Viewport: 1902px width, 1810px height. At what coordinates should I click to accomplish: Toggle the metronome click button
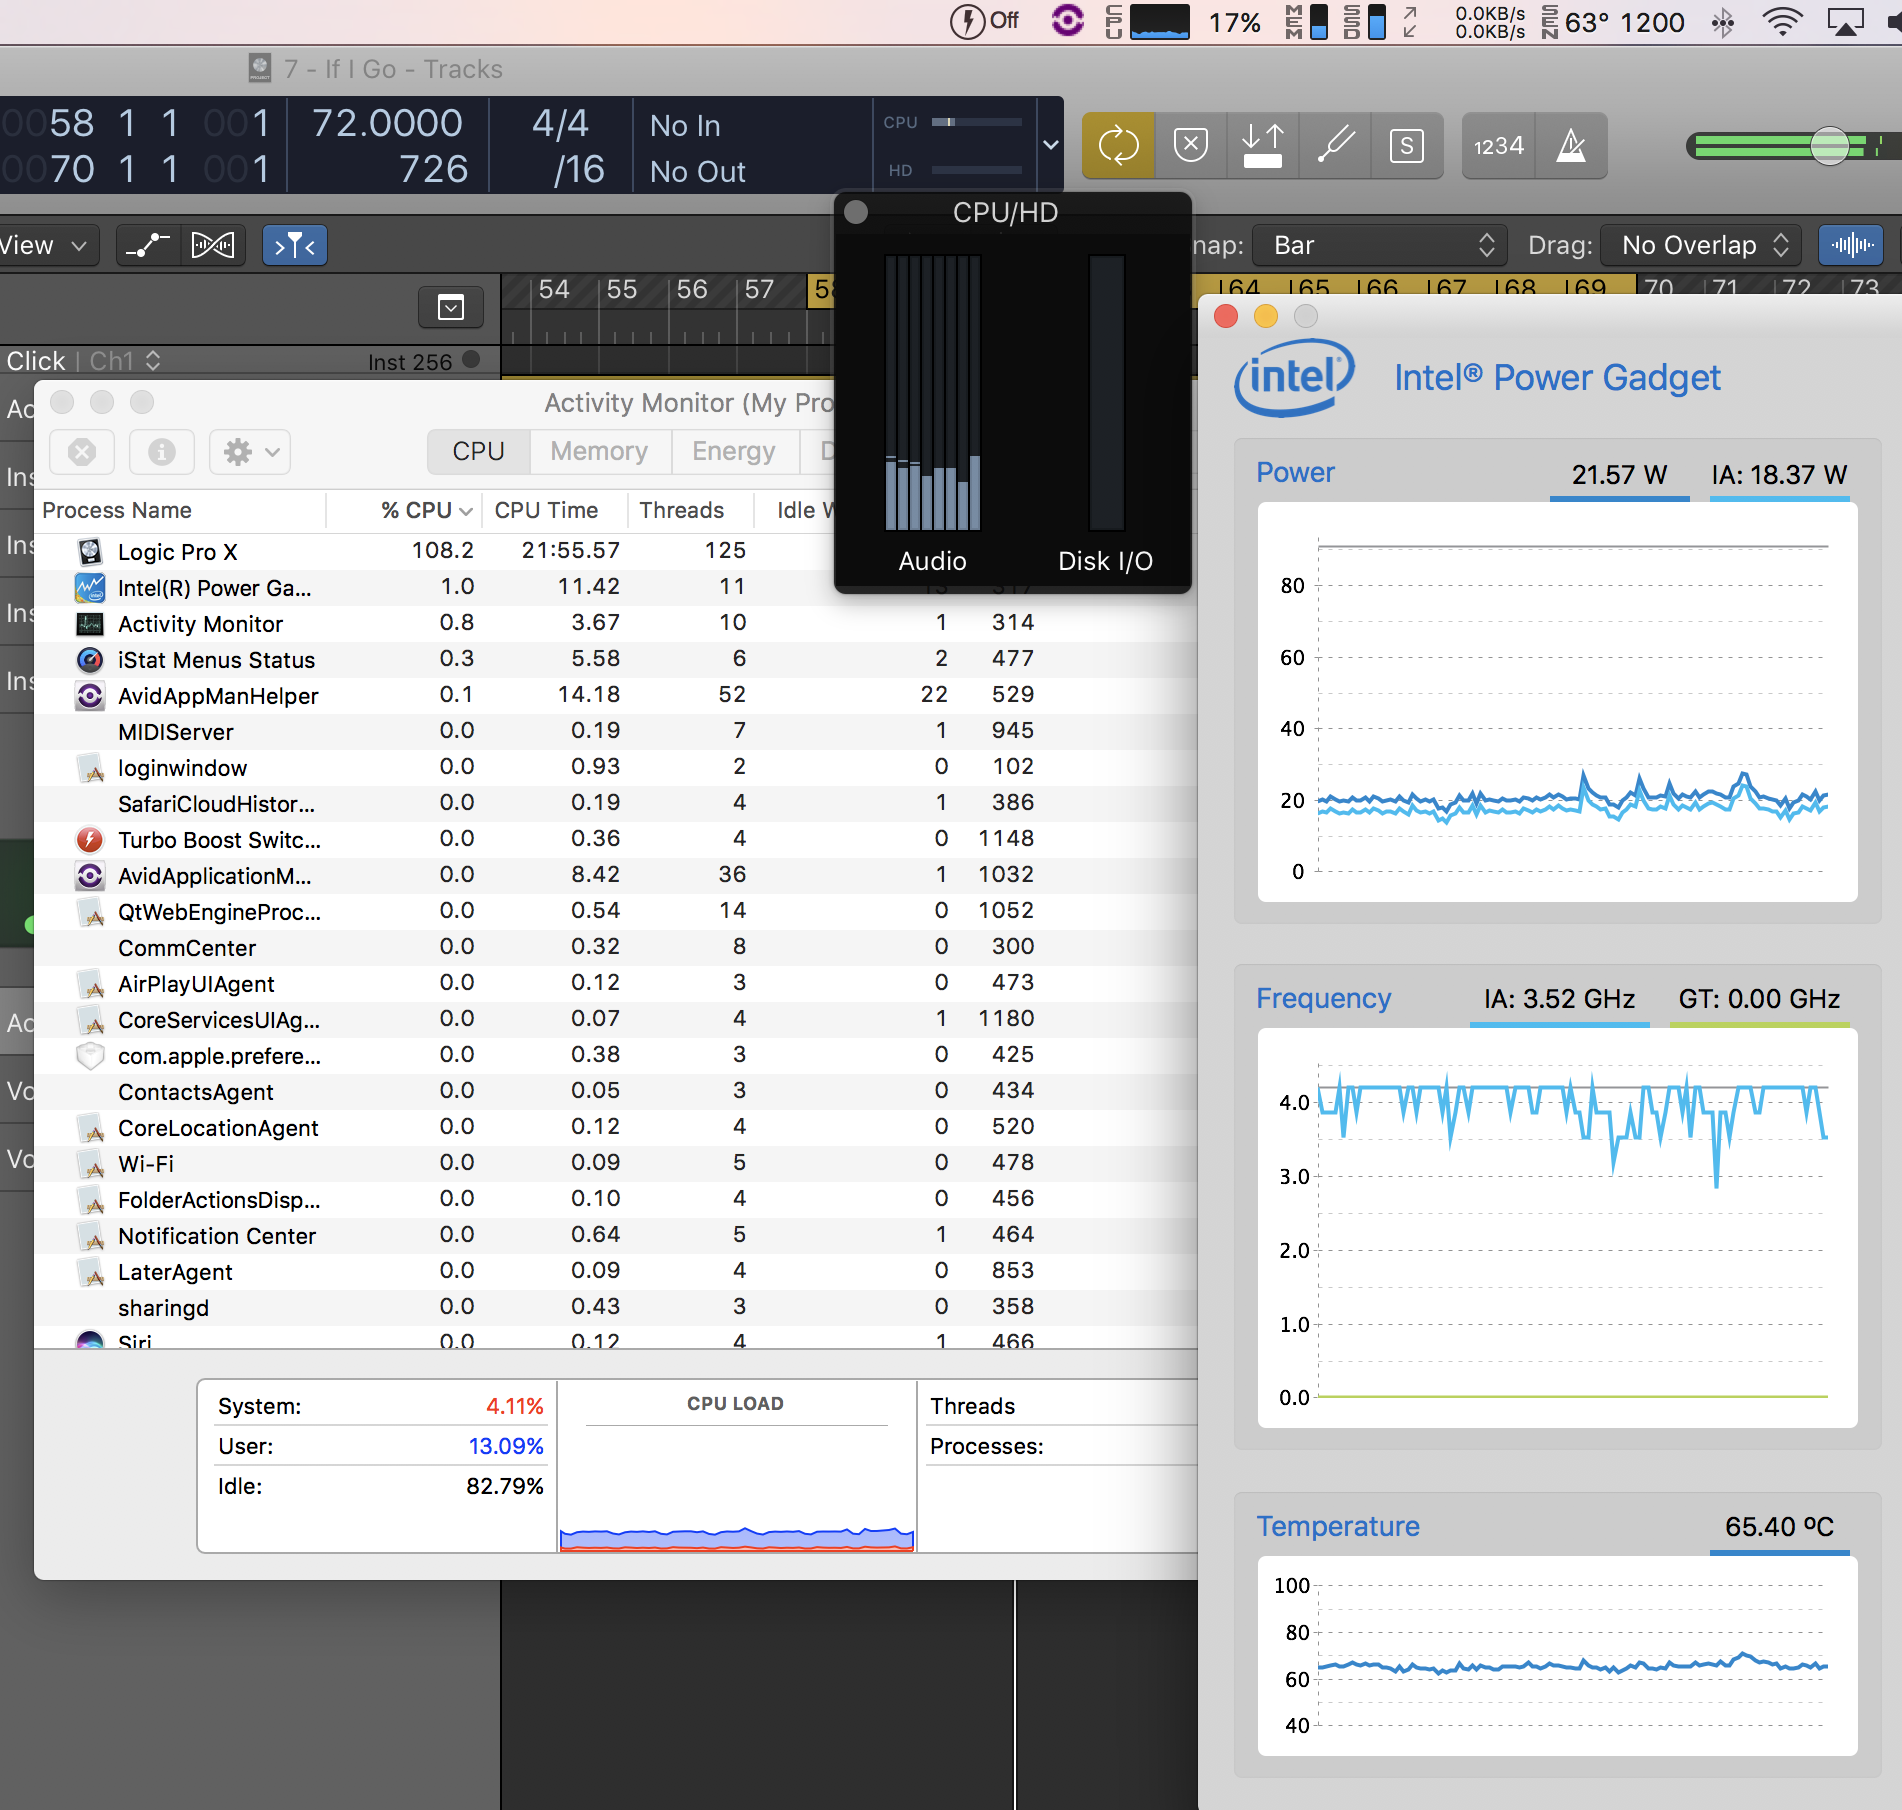click(1571, 146)
